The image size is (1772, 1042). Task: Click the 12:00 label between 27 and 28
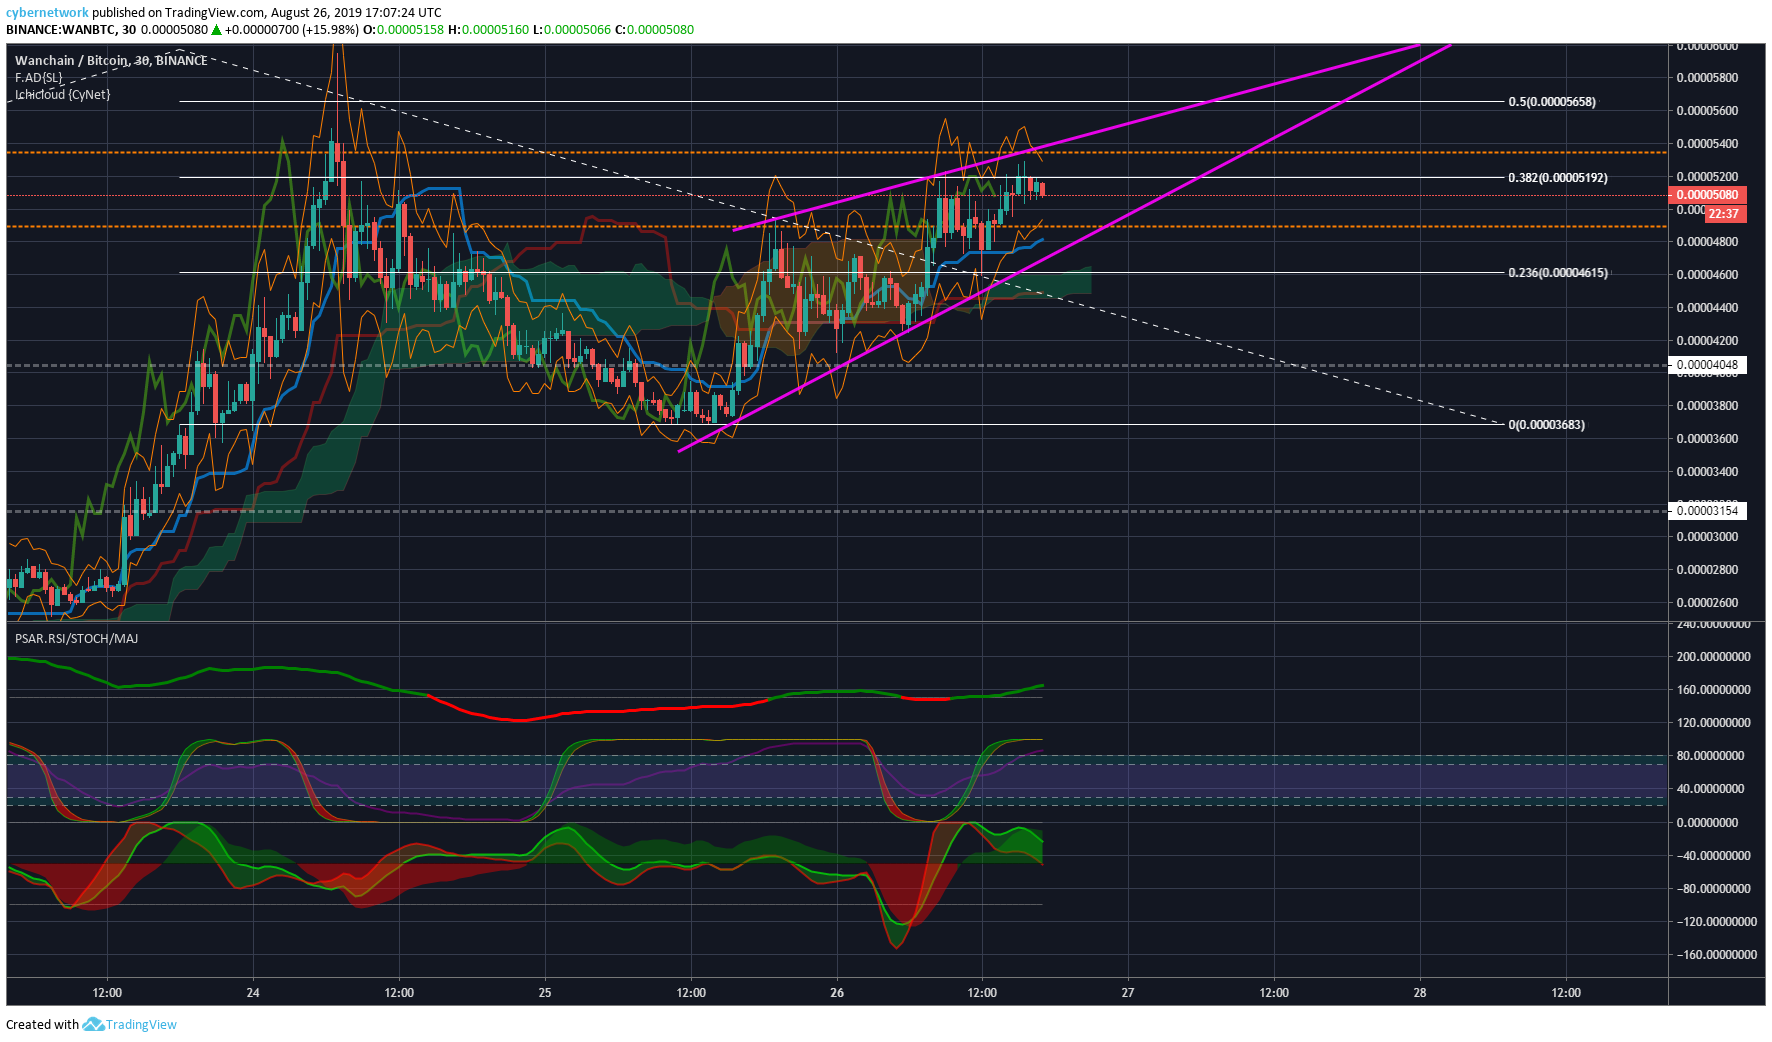(1274, 993)
